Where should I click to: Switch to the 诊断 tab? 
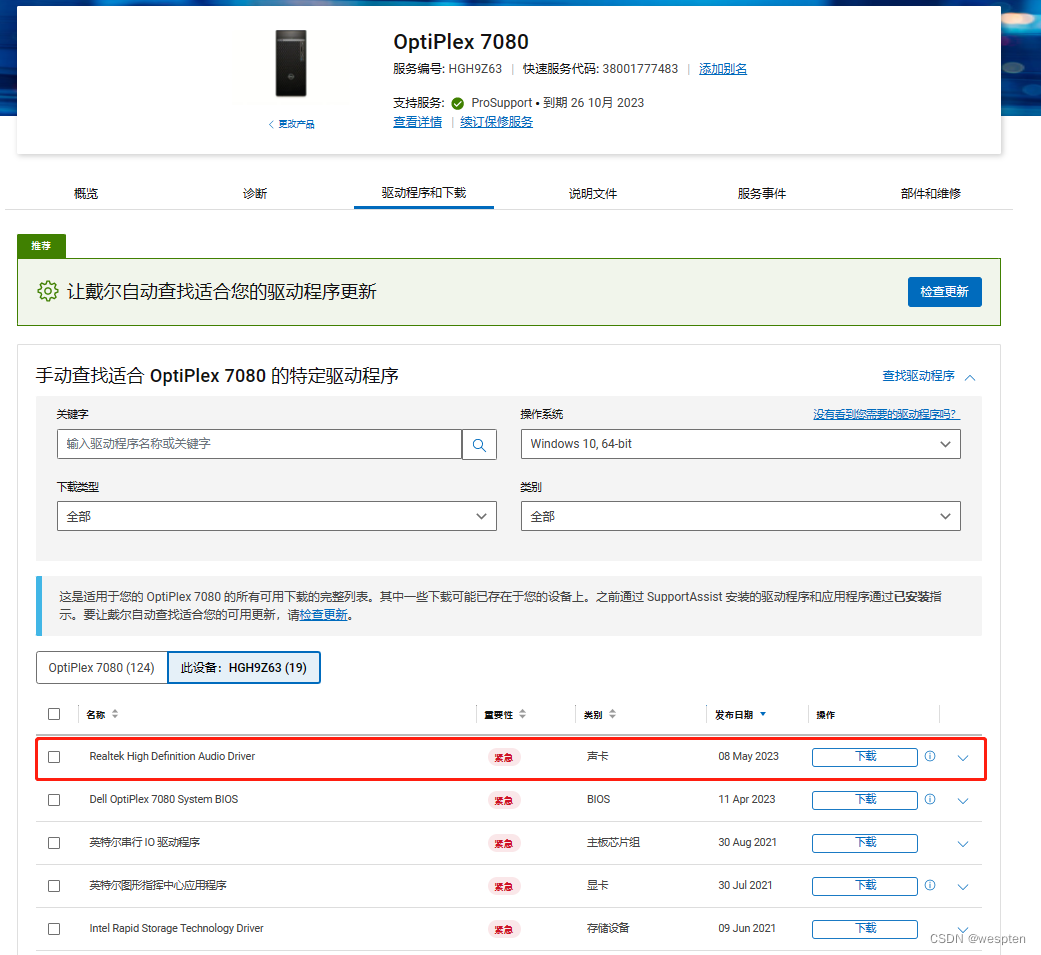coord(255,193)
